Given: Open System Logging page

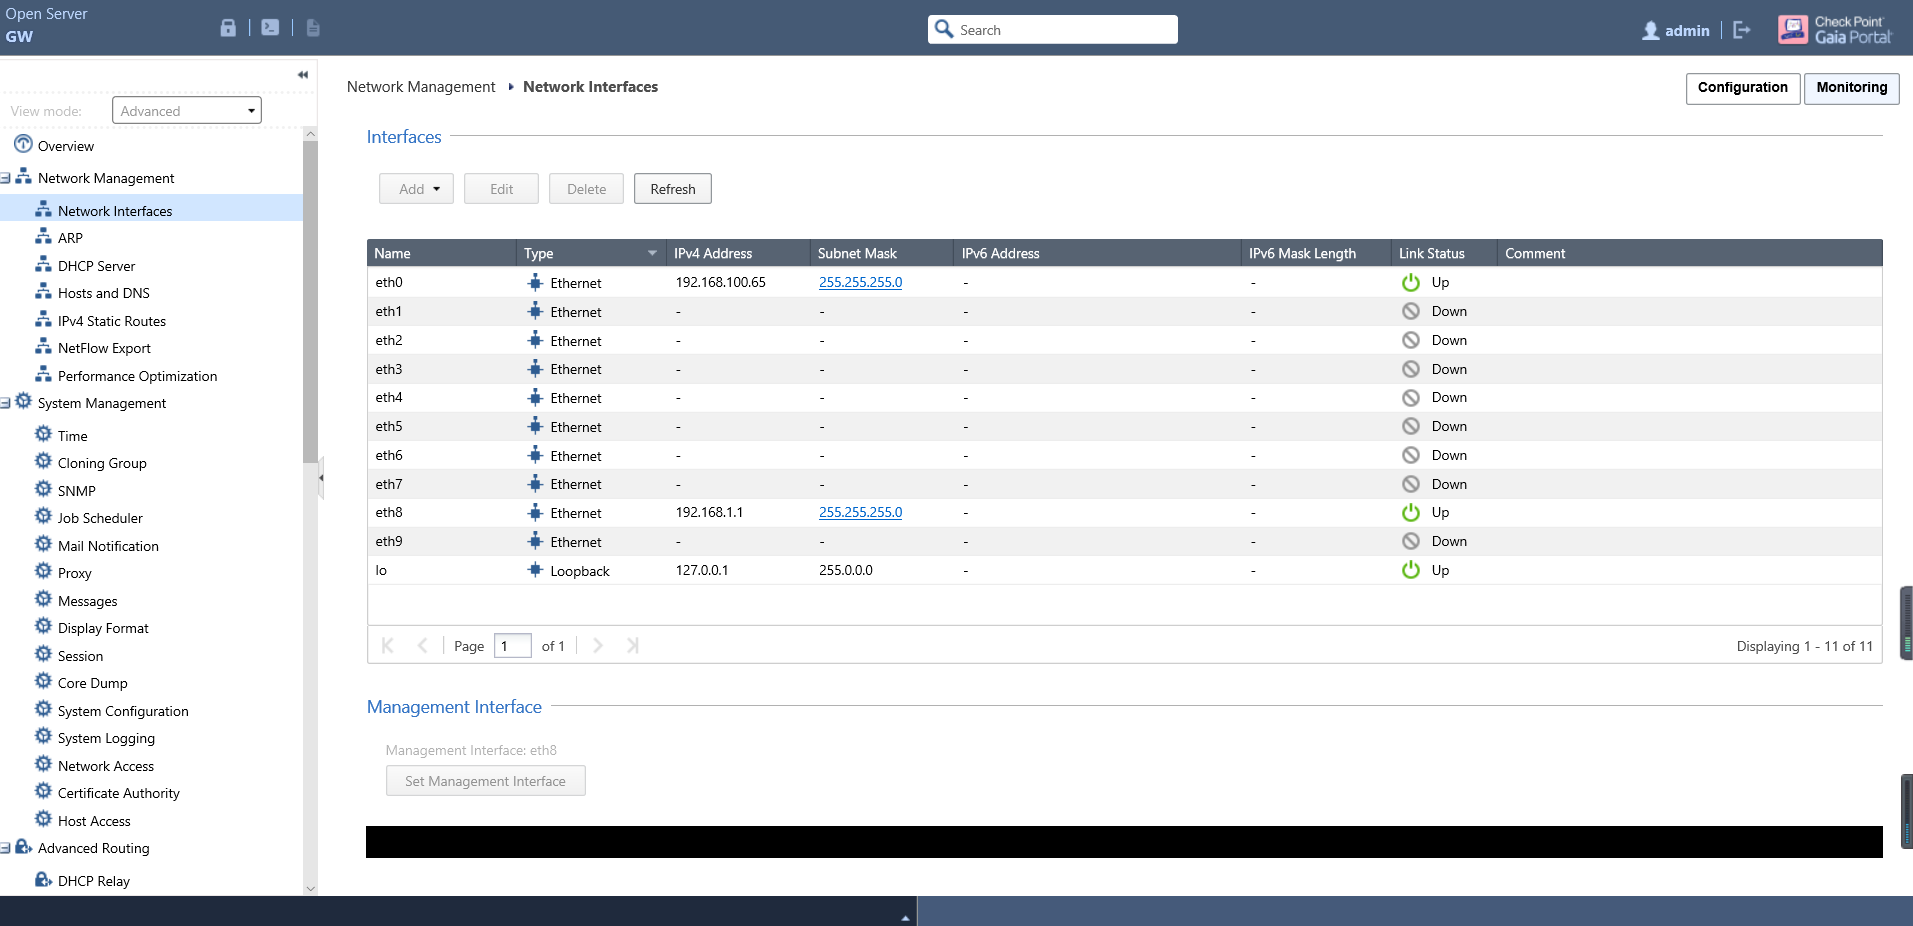Looking at the screenshot, I should 106,738.
